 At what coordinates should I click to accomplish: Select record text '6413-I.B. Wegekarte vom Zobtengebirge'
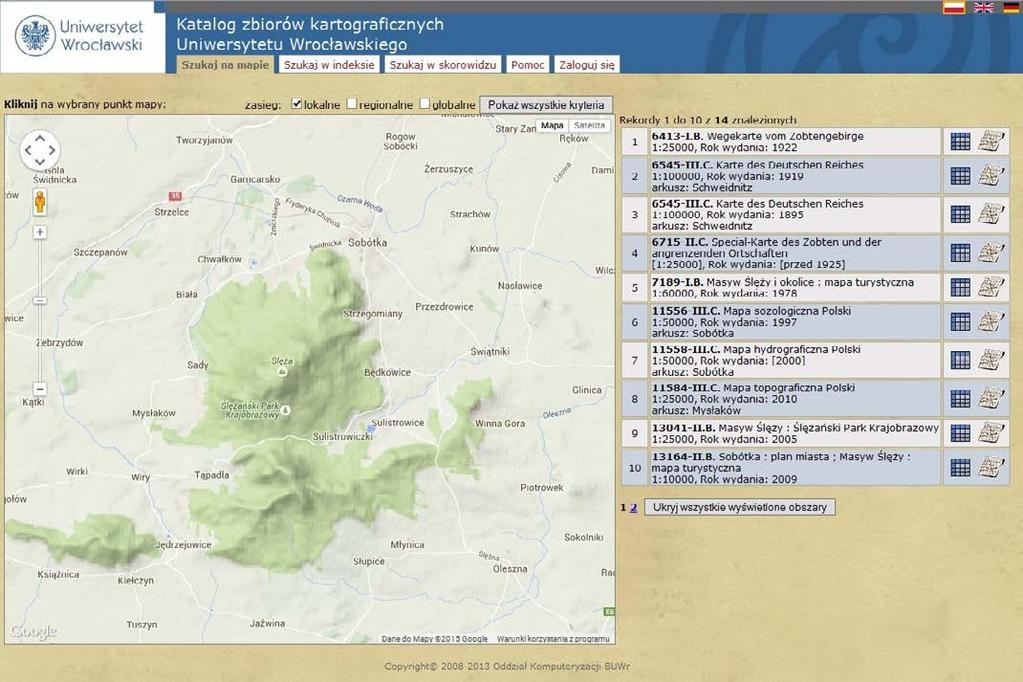click(x=757, y=136)
